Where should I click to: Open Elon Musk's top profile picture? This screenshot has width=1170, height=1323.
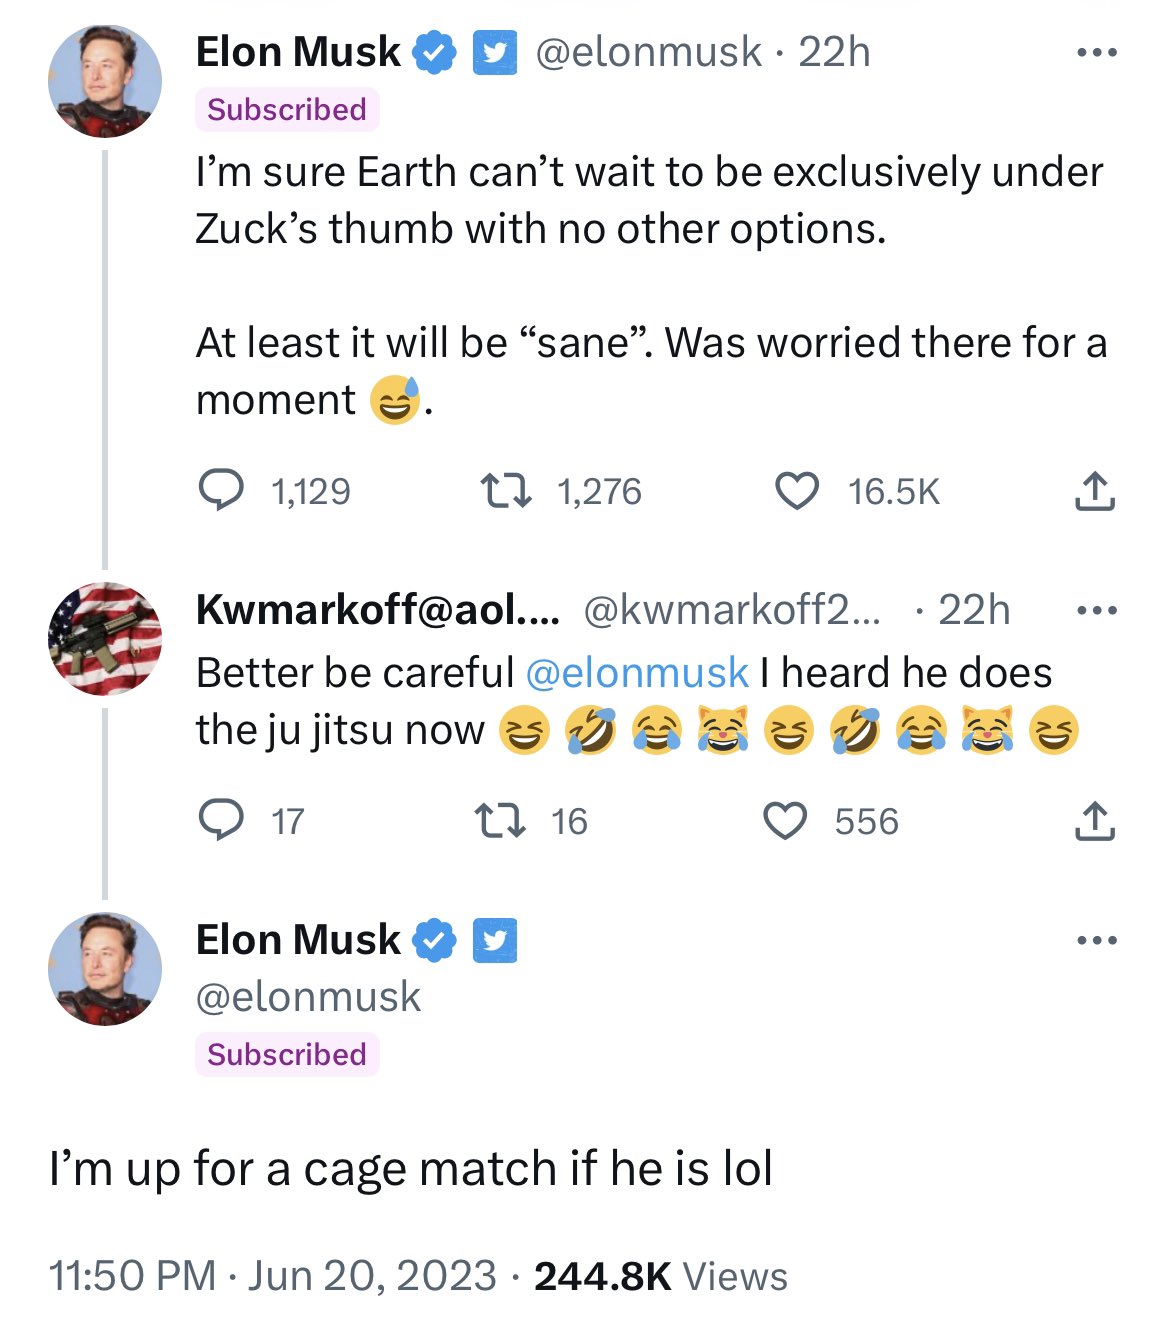pyautogui.click(x=105, y=82)
